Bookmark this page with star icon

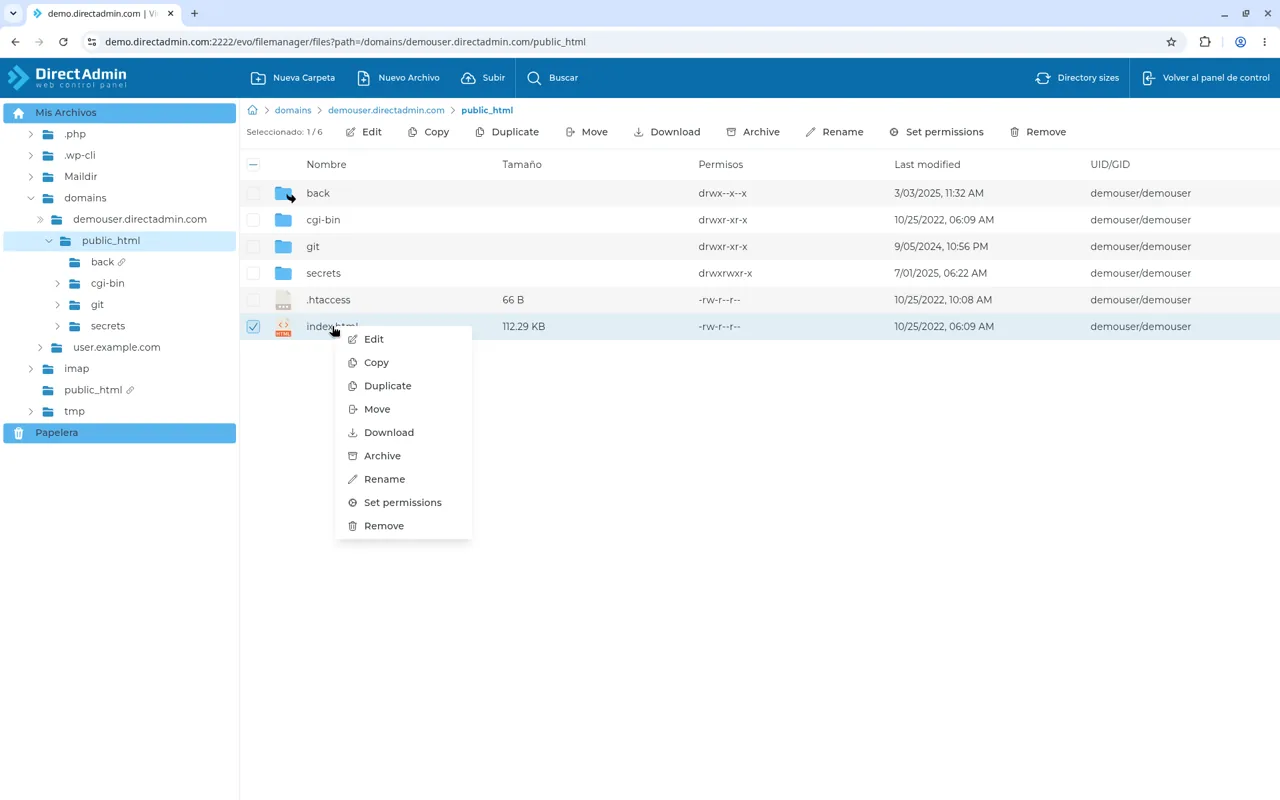[1171, 42]
